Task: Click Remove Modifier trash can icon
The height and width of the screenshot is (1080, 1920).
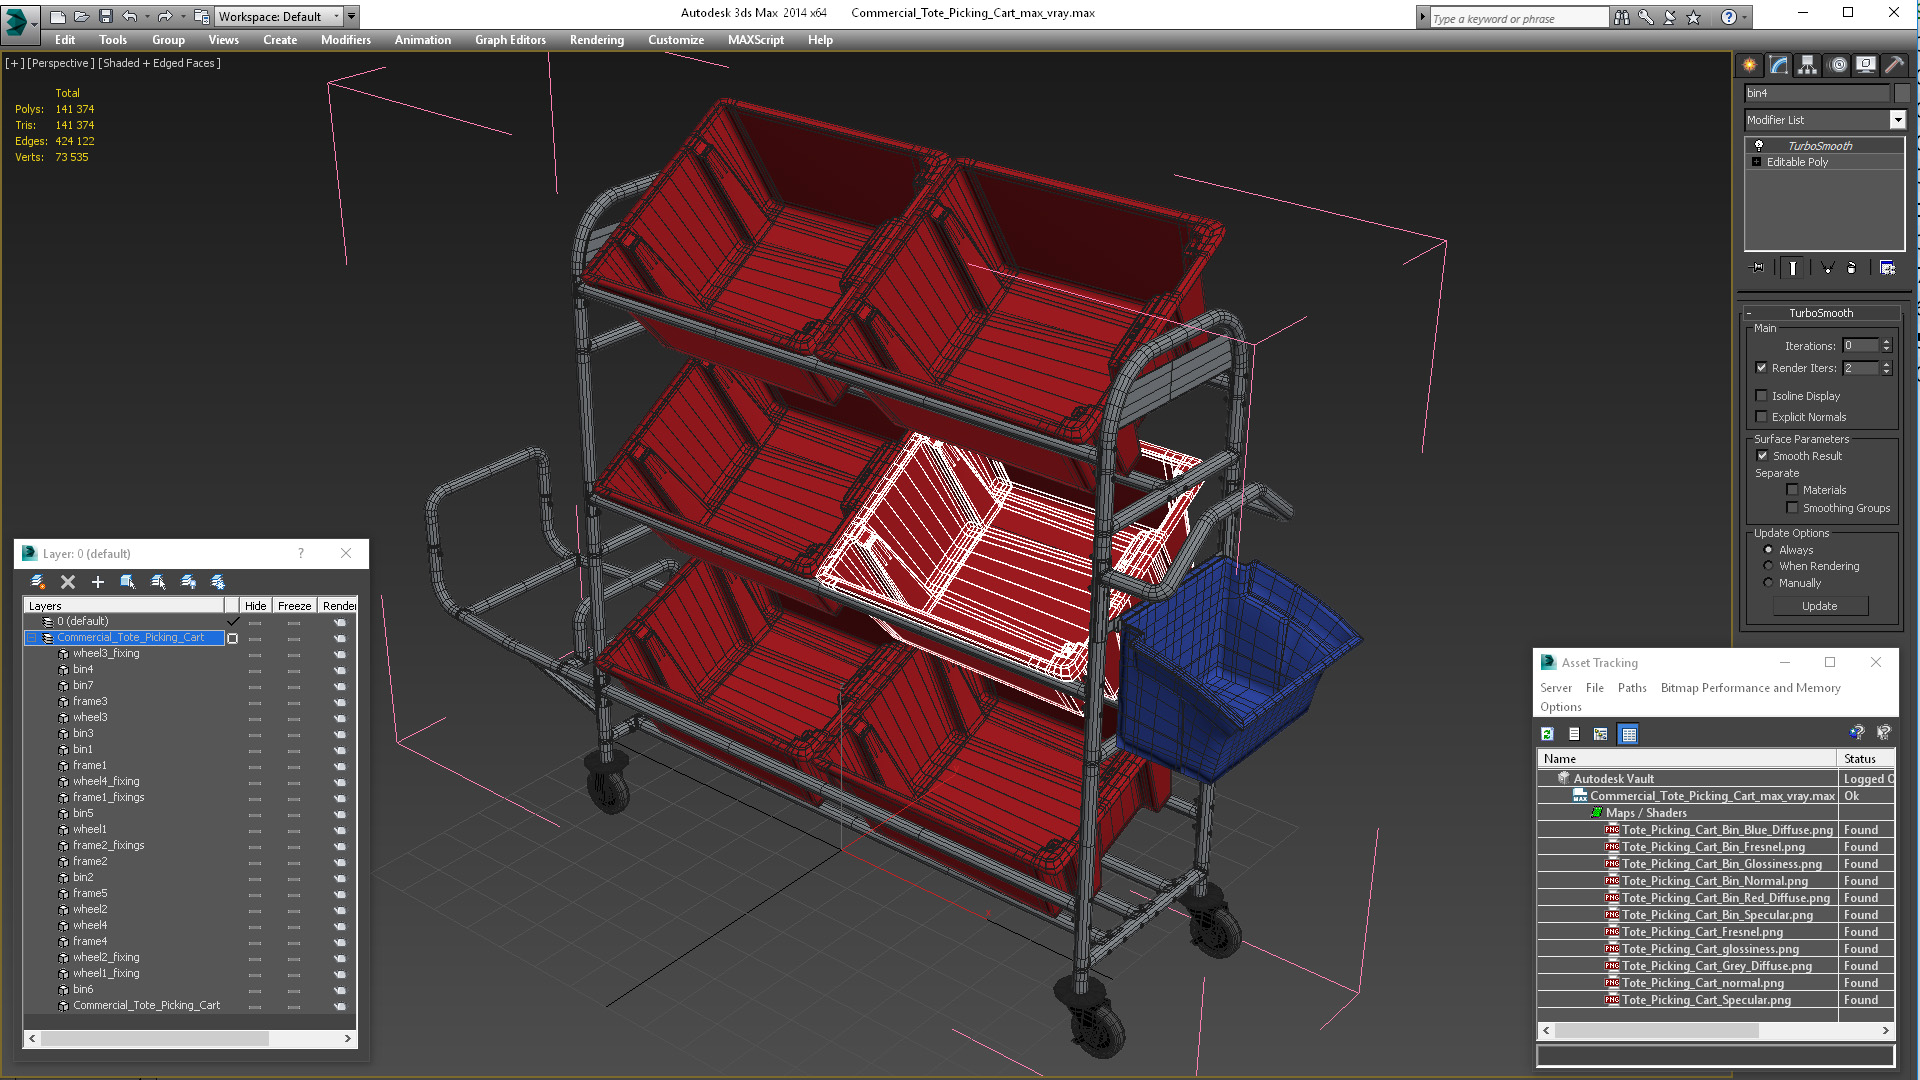Action: pyautogui.click(x=1851, y=268)
